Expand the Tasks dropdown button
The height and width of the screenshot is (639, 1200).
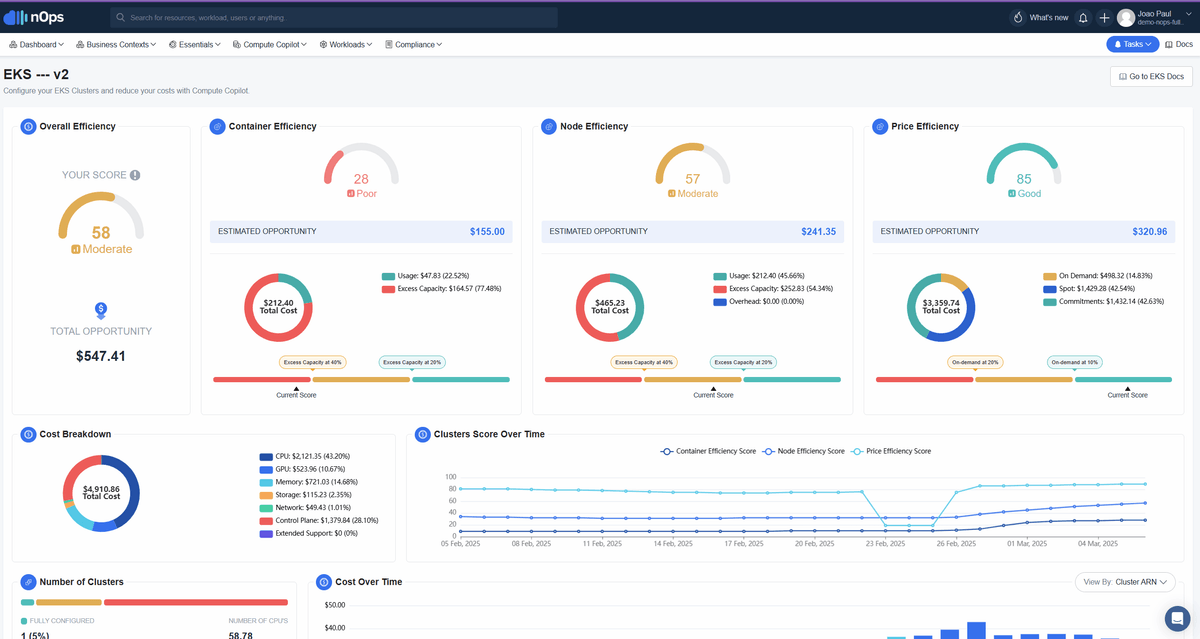[1132, 44]
